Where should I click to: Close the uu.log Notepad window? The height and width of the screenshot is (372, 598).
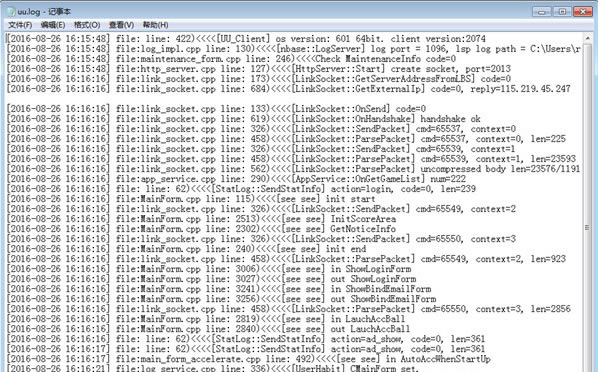[x=583, y=11]
